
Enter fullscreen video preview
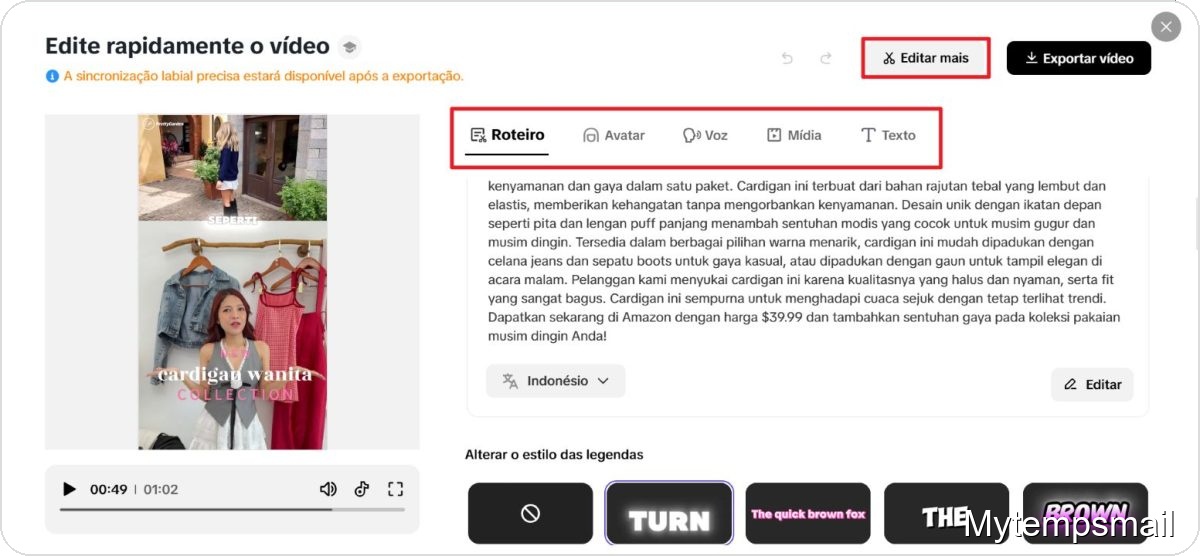tap(395, 489)
